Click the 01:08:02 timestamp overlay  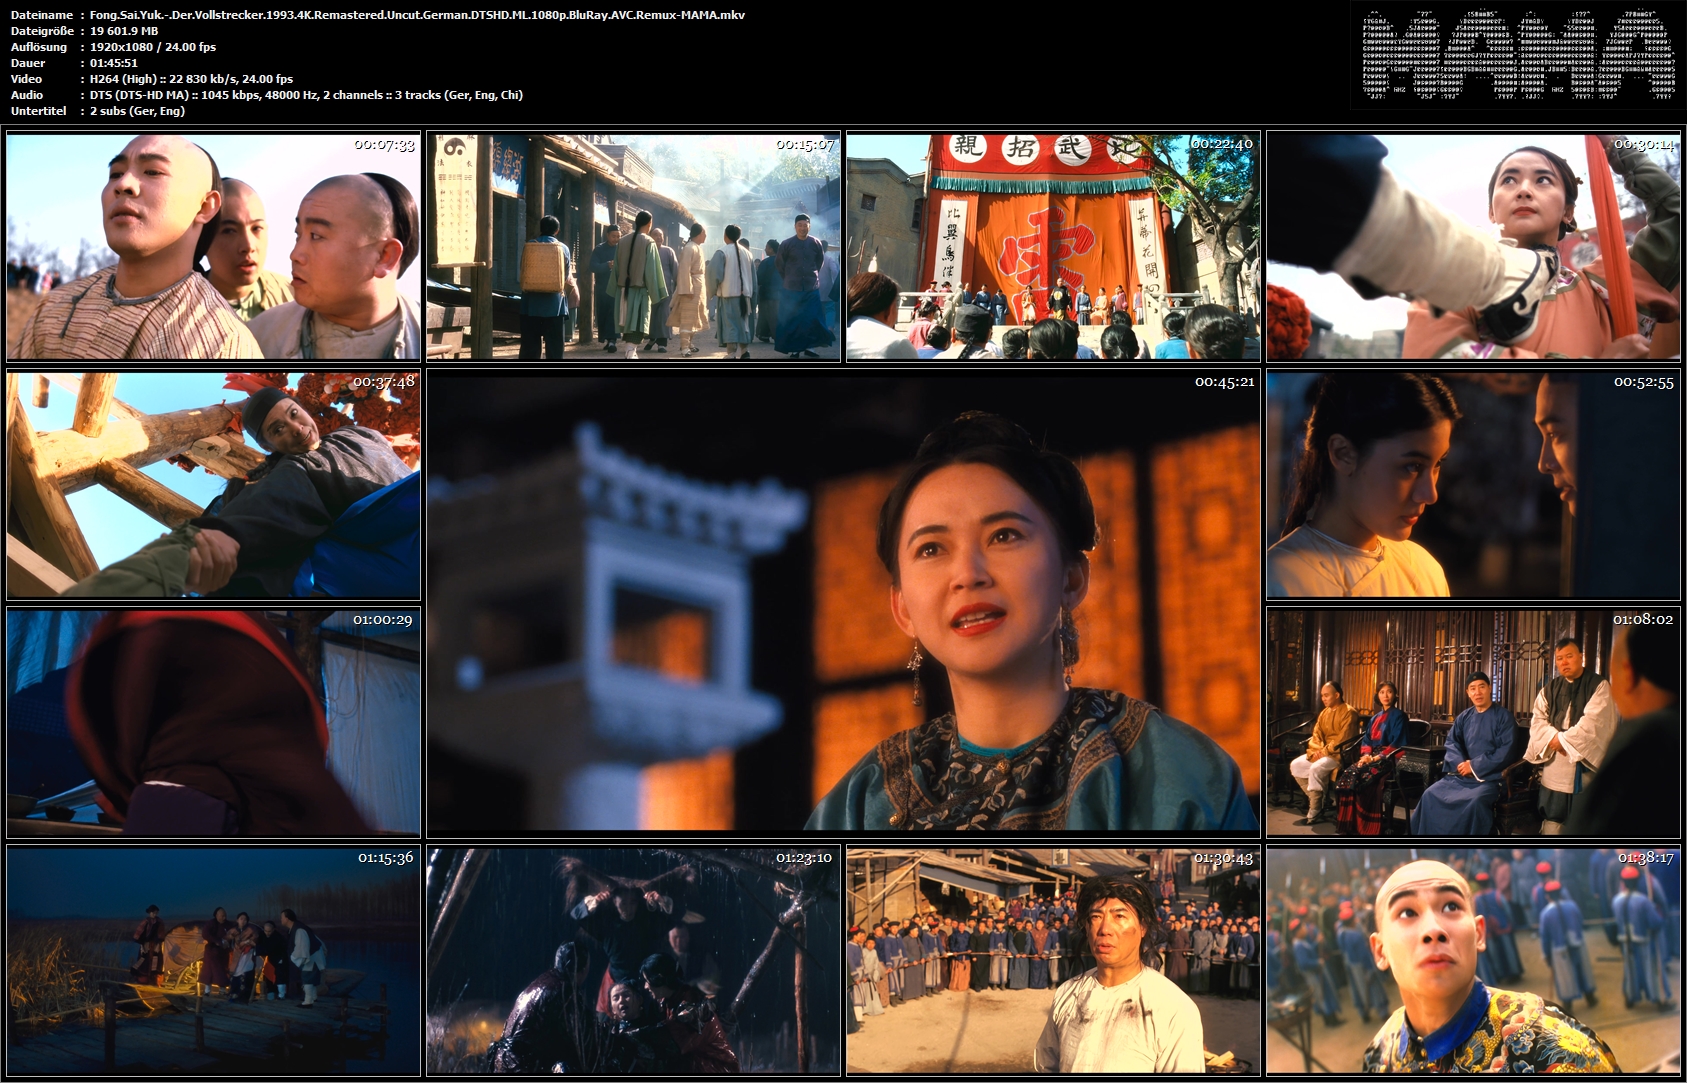pos(1643,620)
